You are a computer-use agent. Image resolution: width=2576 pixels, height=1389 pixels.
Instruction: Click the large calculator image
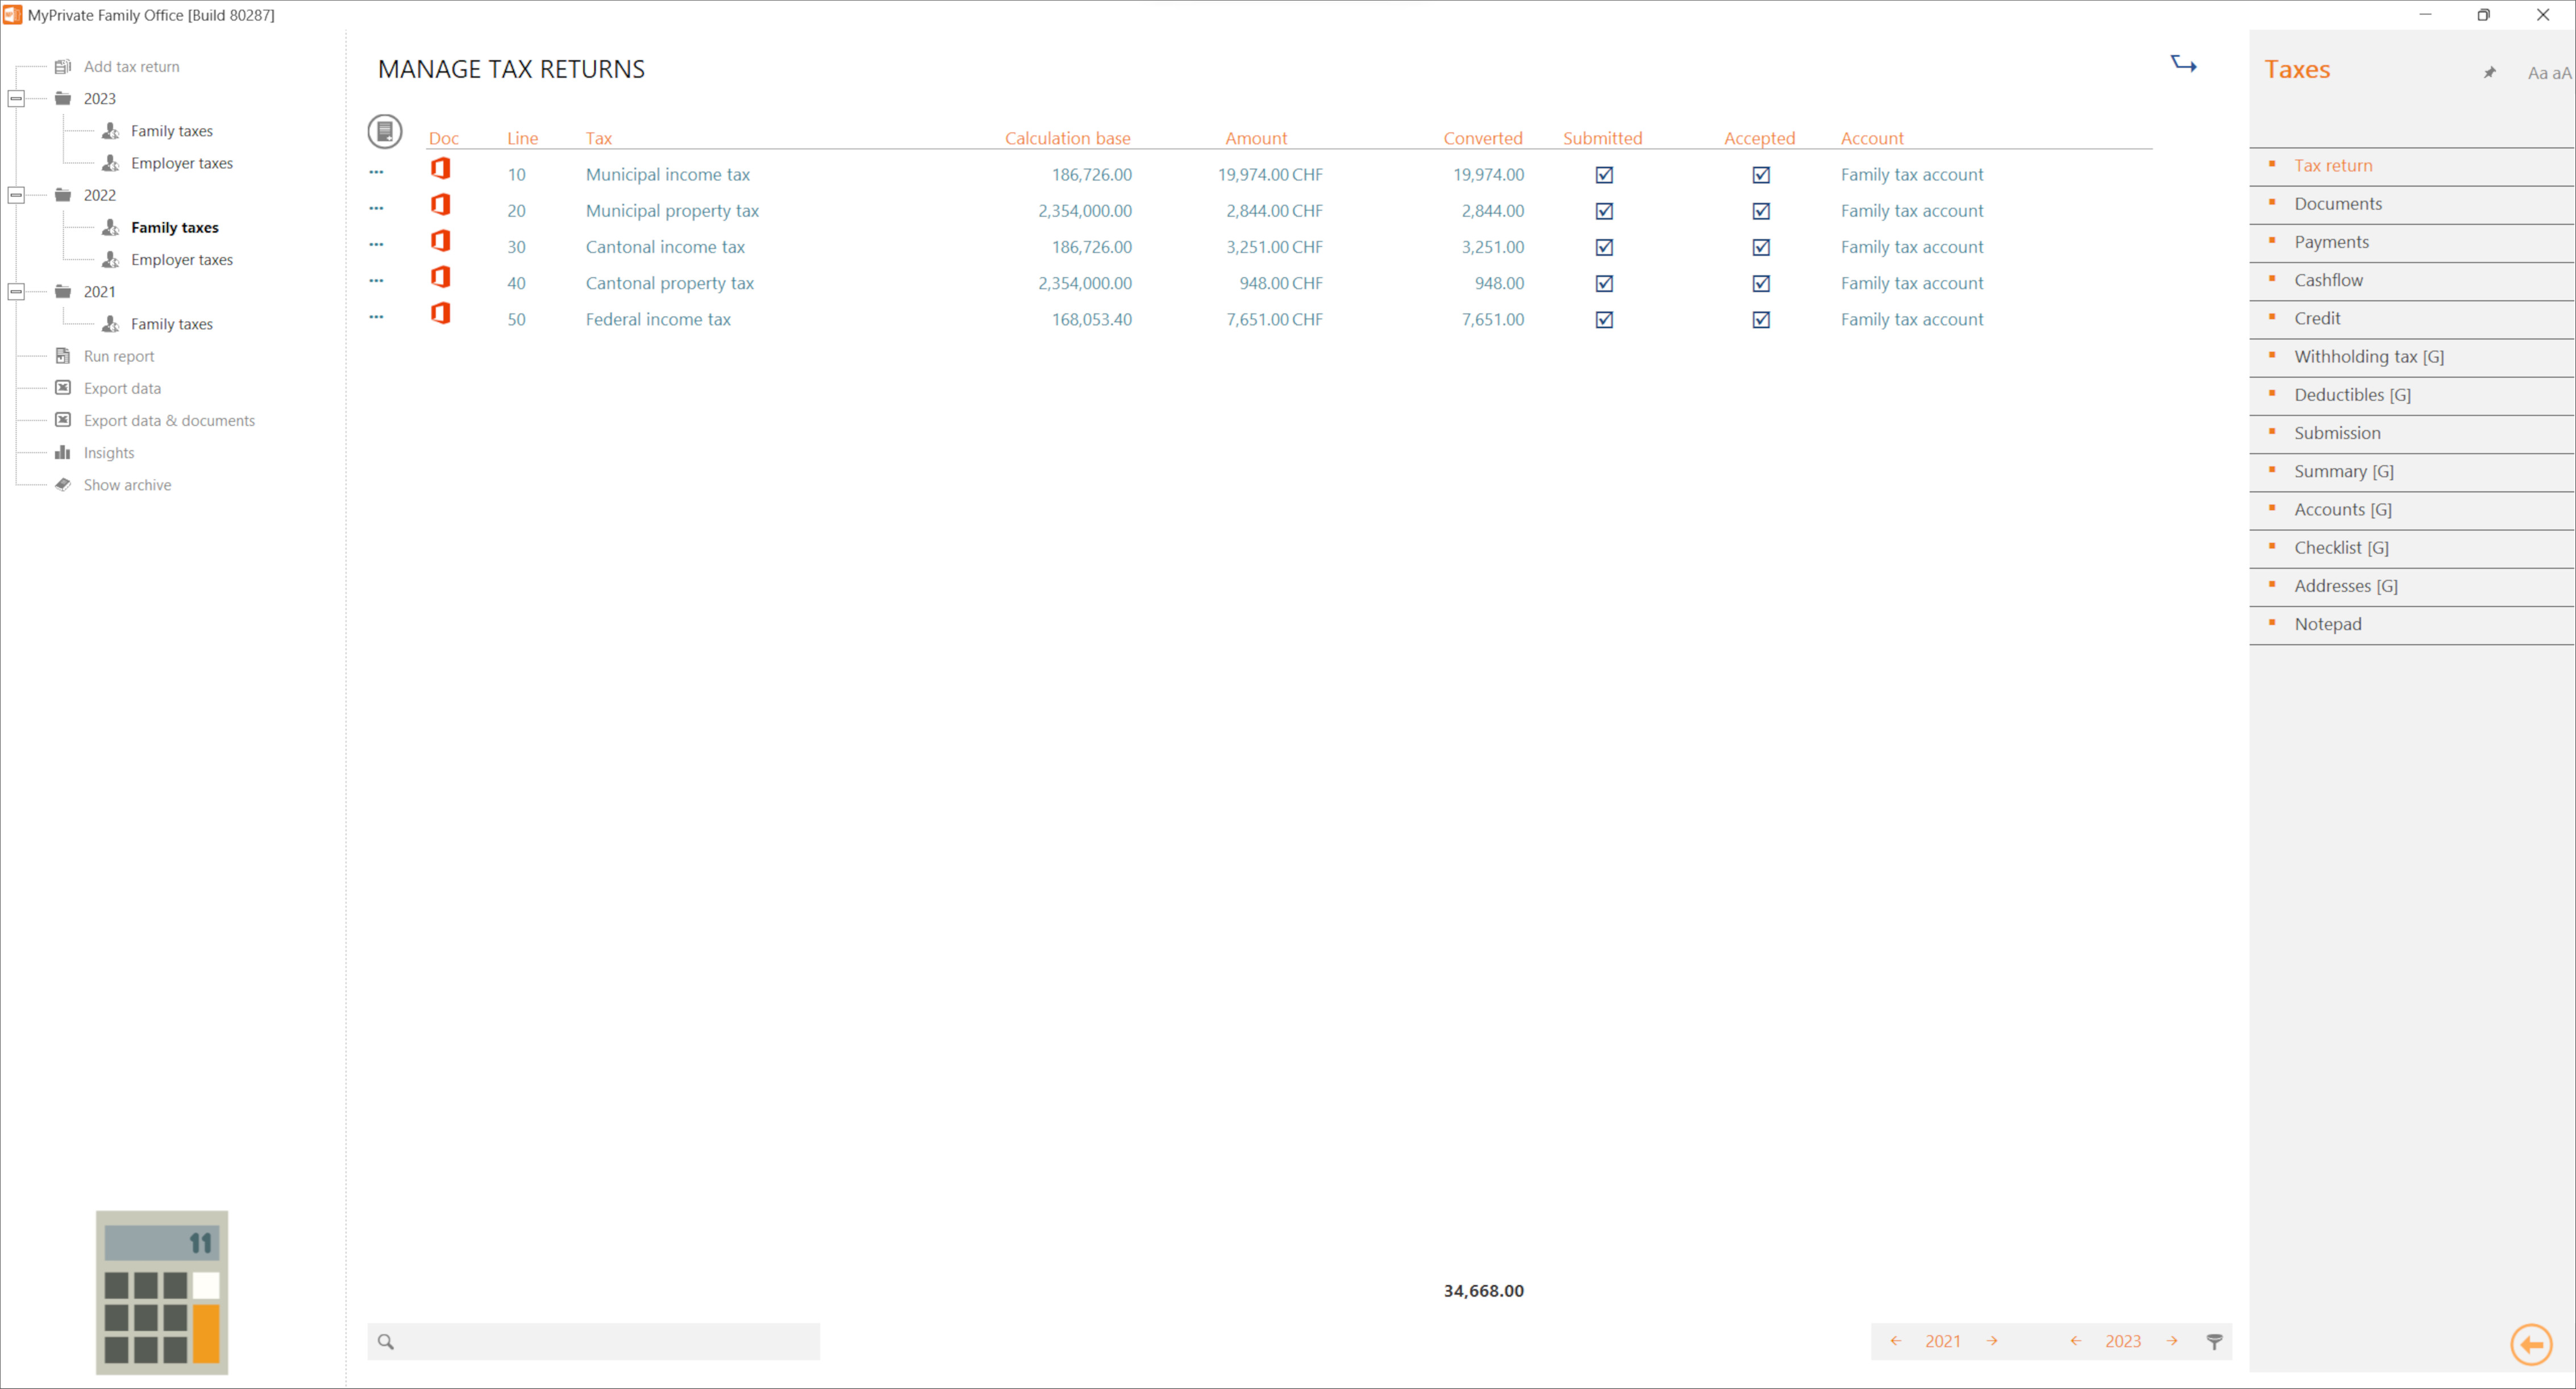click(162, 1291)
